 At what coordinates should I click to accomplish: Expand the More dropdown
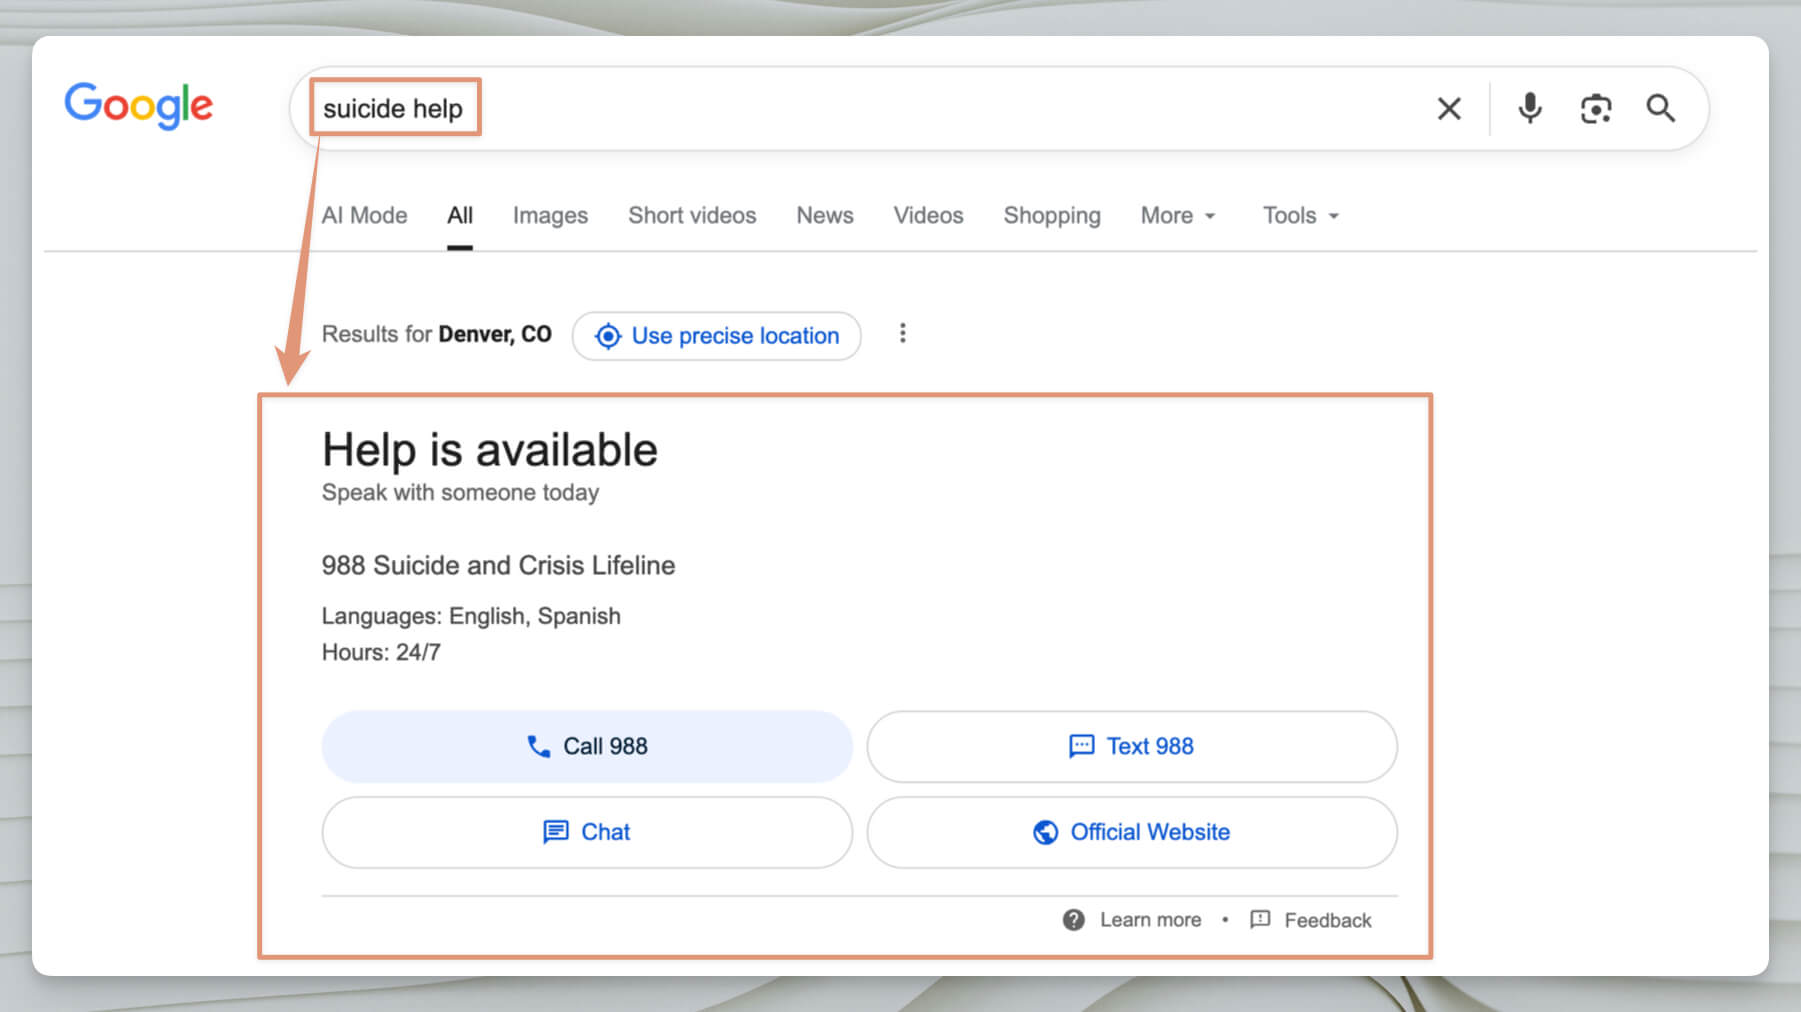[x=1178, y=215]
